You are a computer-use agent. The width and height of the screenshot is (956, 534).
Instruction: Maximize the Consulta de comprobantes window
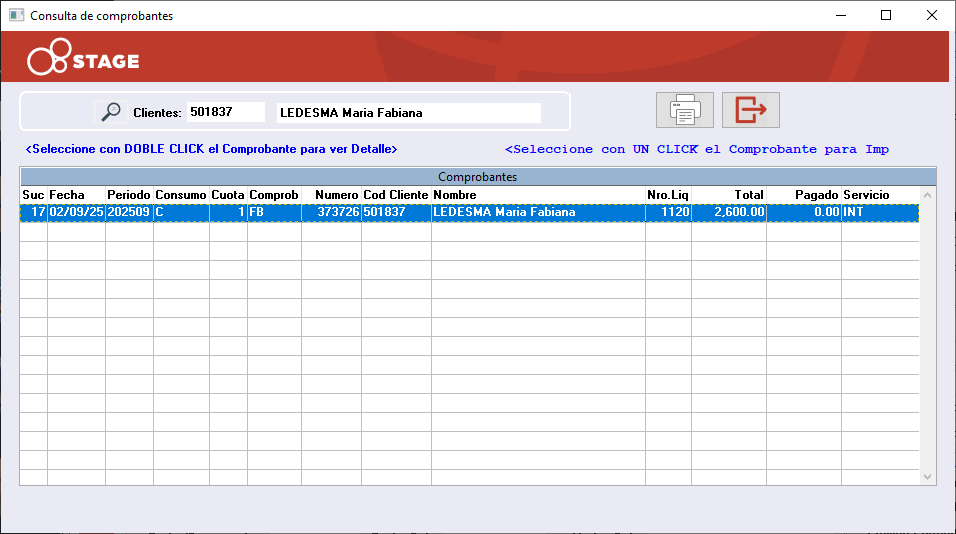[885, 15]
